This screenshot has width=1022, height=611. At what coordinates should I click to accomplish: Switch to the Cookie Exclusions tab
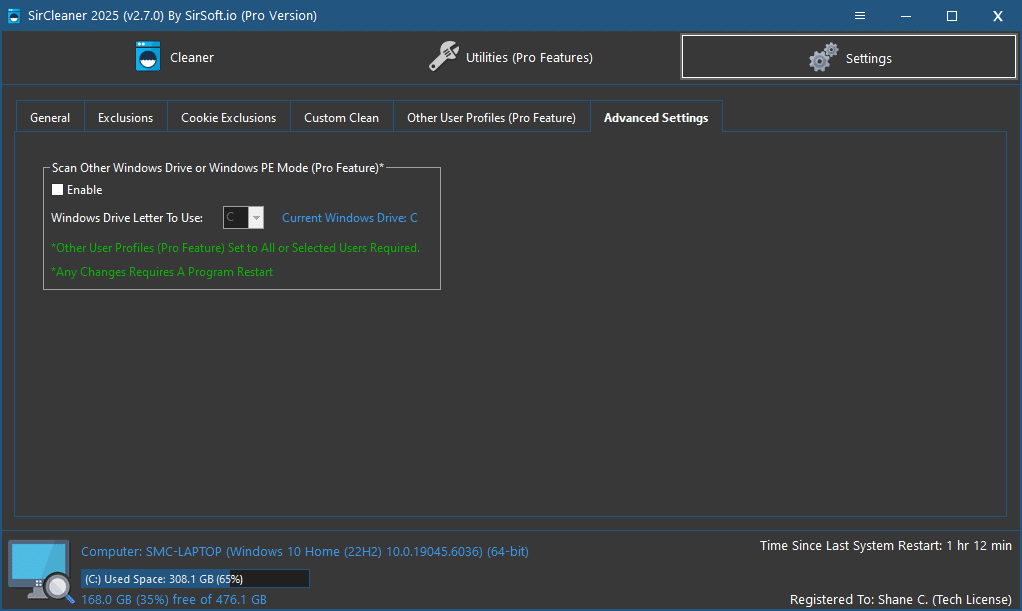[229, 117]
